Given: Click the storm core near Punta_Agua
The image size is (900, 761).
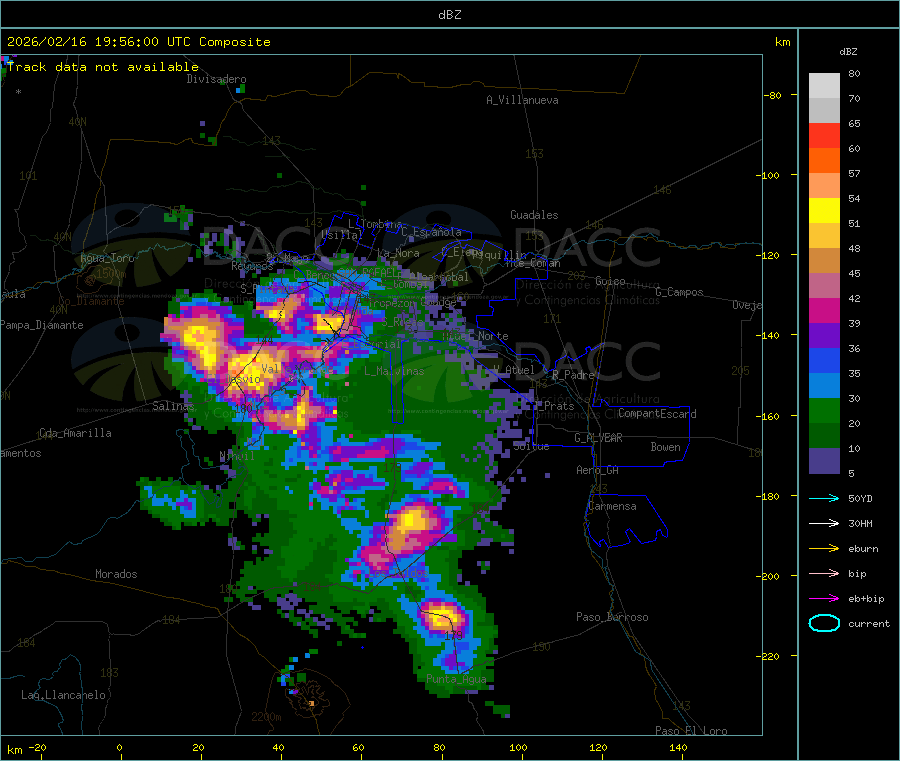Looking at the screenshot, I should [x=443, y=618].
